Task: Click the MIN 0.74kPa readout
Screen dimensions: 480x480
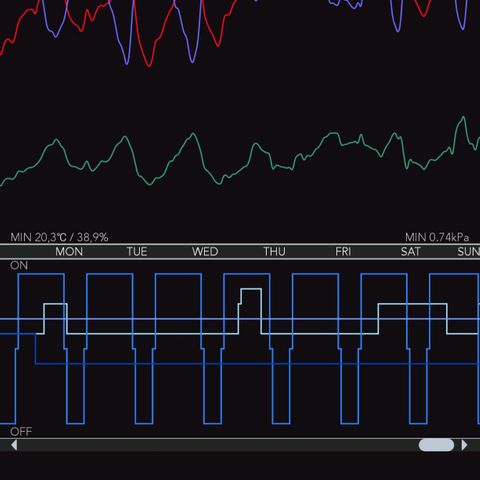Action: coord(437,237)
